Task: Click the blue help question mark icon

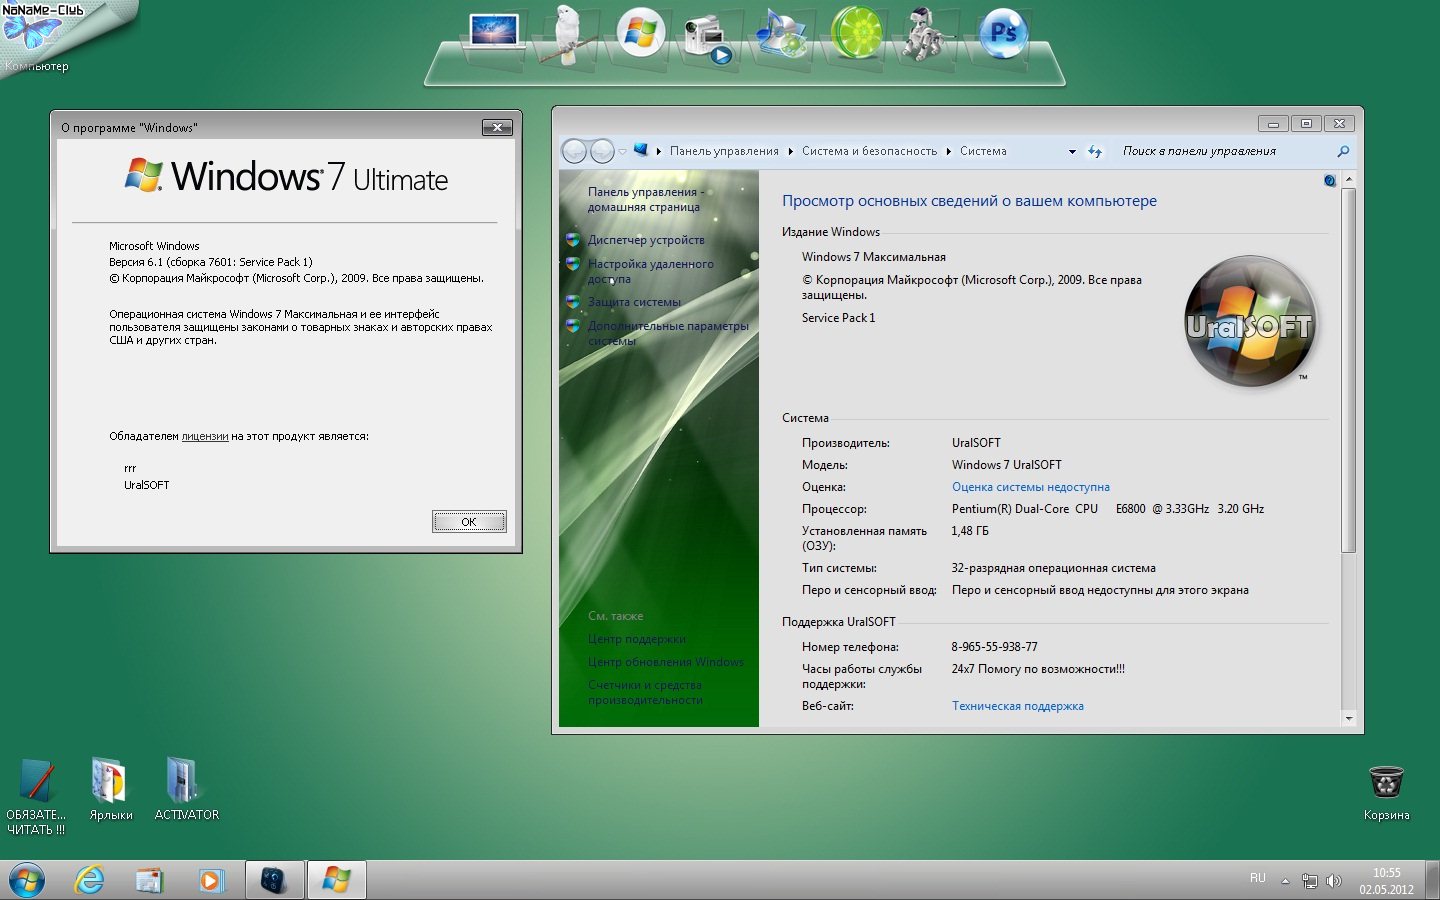Action: coord(1329,181)
